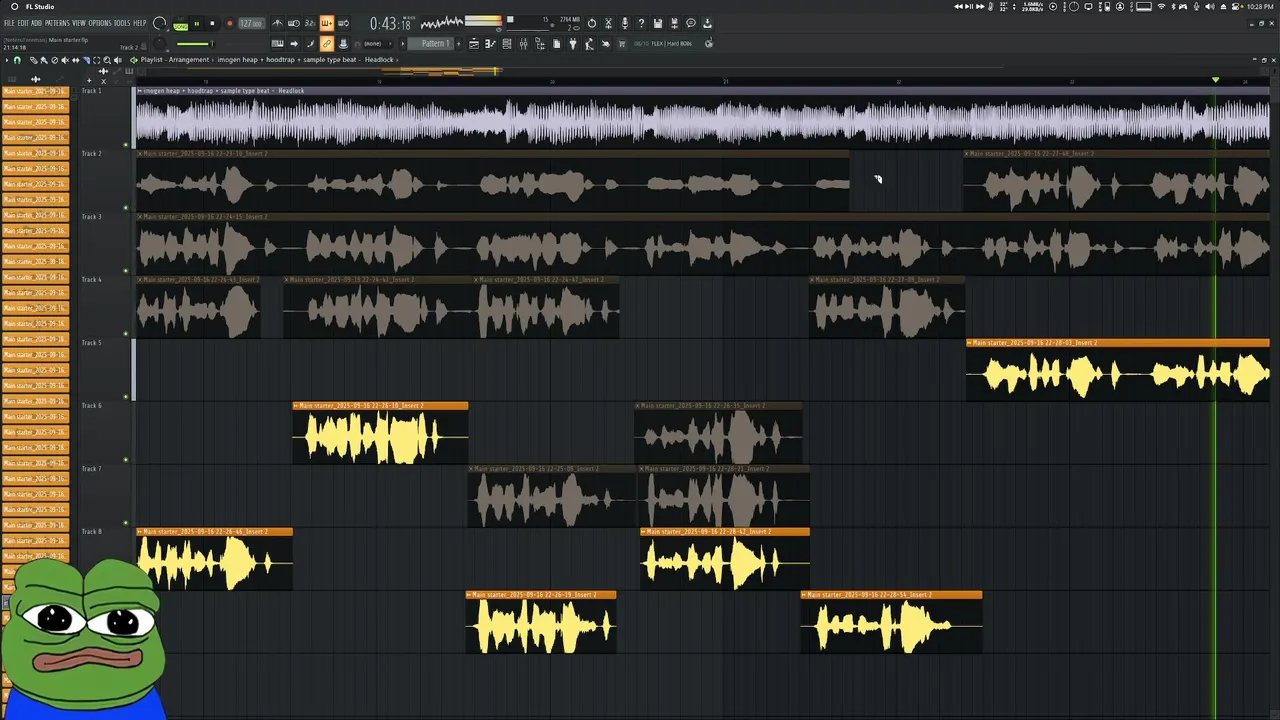
Task: Toggle mute light on Track 2
Action: [x=126, y=208]
